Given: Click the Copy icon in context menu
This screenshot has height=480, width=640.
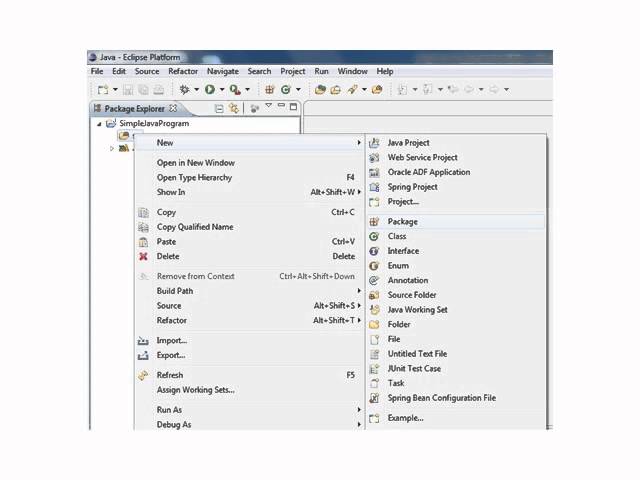Looking at the screenshot, I should (143, 212).
